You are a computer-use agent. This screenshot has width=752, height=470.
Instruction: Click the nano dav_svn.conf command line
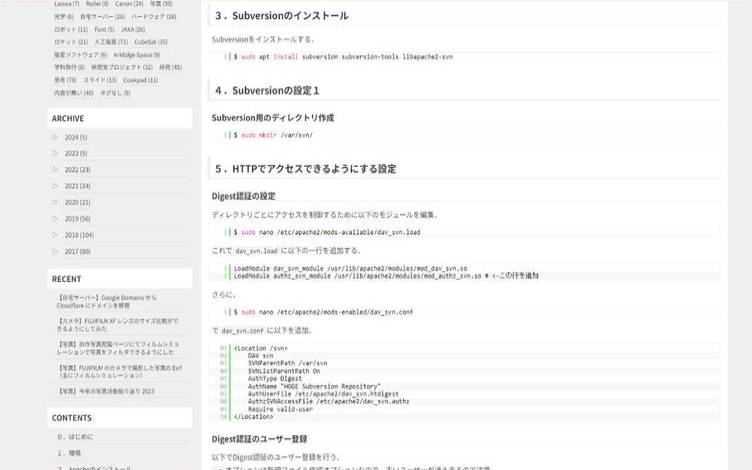[x=323, y=312]
